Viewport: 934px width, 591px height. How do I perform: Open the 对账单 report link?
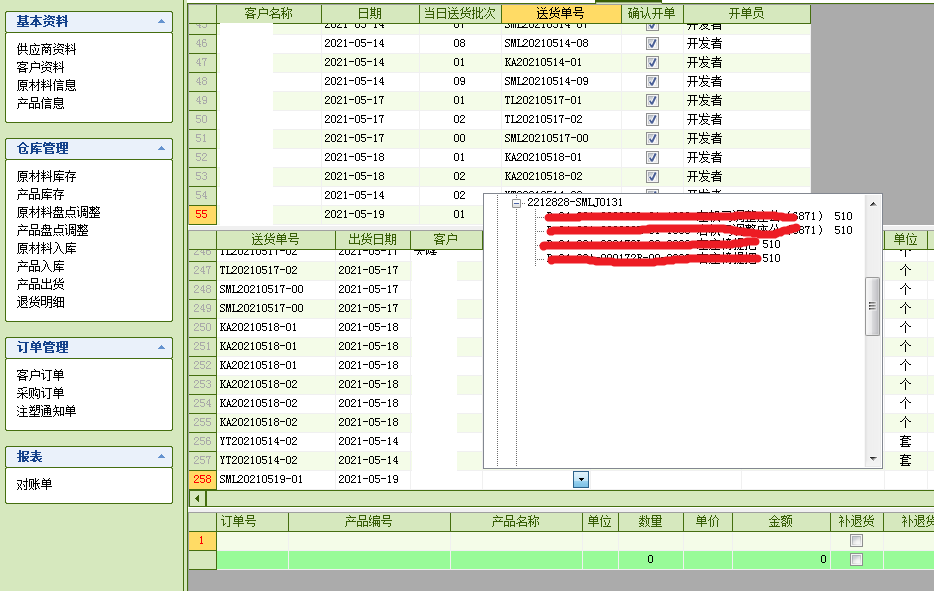34,484
